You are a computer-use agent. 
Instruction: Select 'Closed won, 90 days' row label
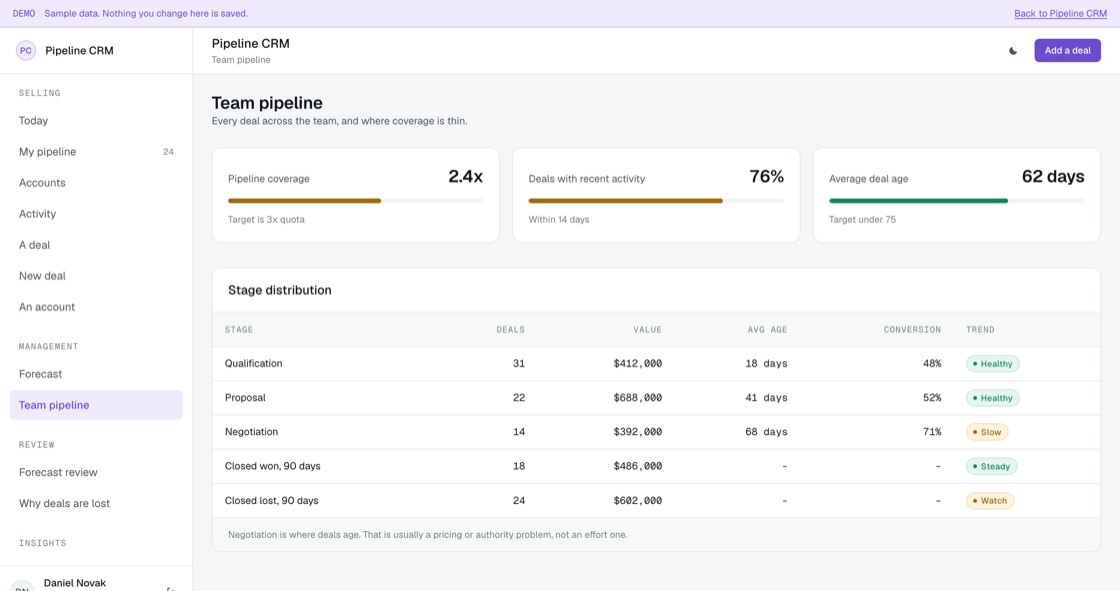[x=272, y=466]
